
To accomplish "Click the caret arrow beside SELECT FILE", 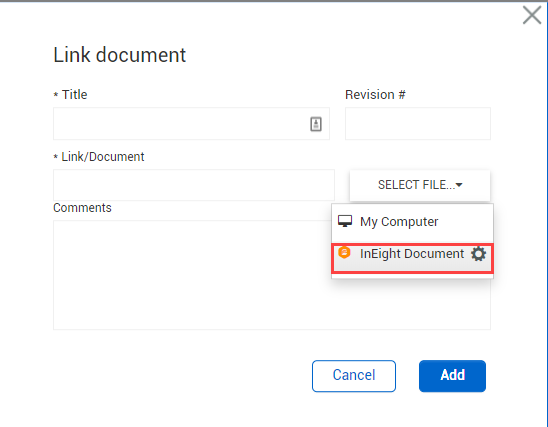I will click(x=459, y=185).
